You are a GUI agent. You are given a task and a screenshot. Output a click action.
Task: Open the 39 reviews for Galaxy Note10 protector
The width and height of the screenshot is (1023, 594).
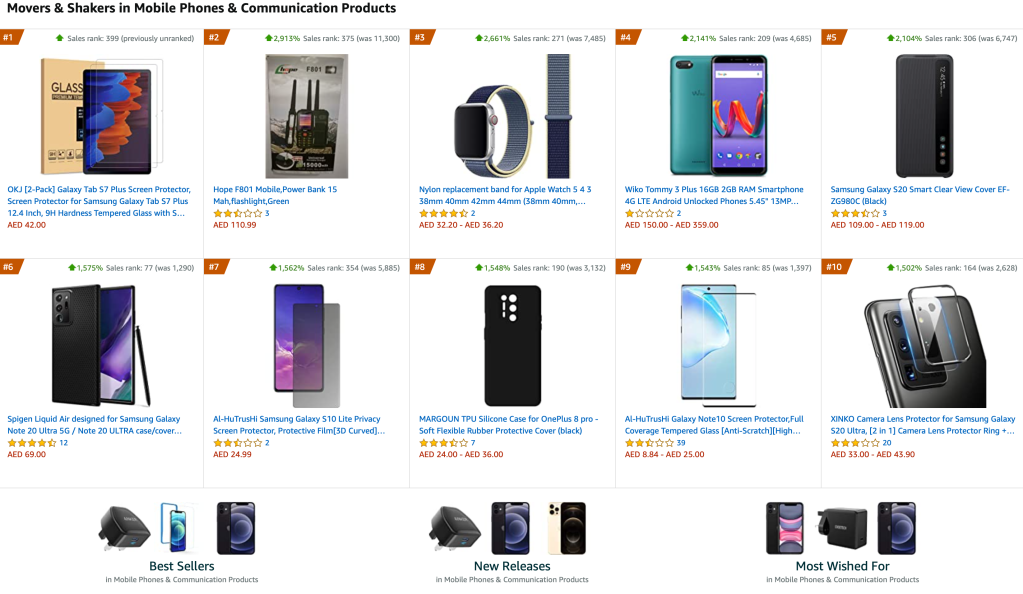[681, 443]
